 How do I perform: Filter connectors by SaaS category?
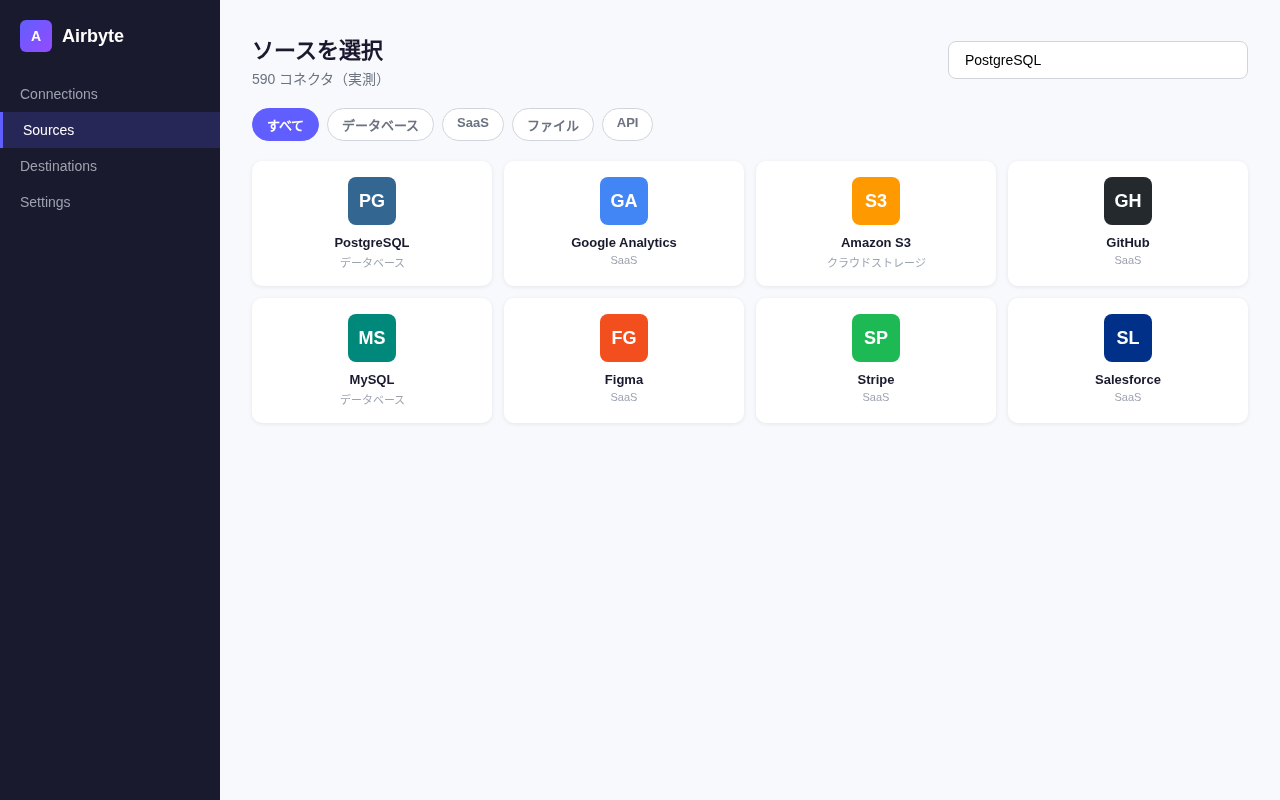click(x=473, y=125)
